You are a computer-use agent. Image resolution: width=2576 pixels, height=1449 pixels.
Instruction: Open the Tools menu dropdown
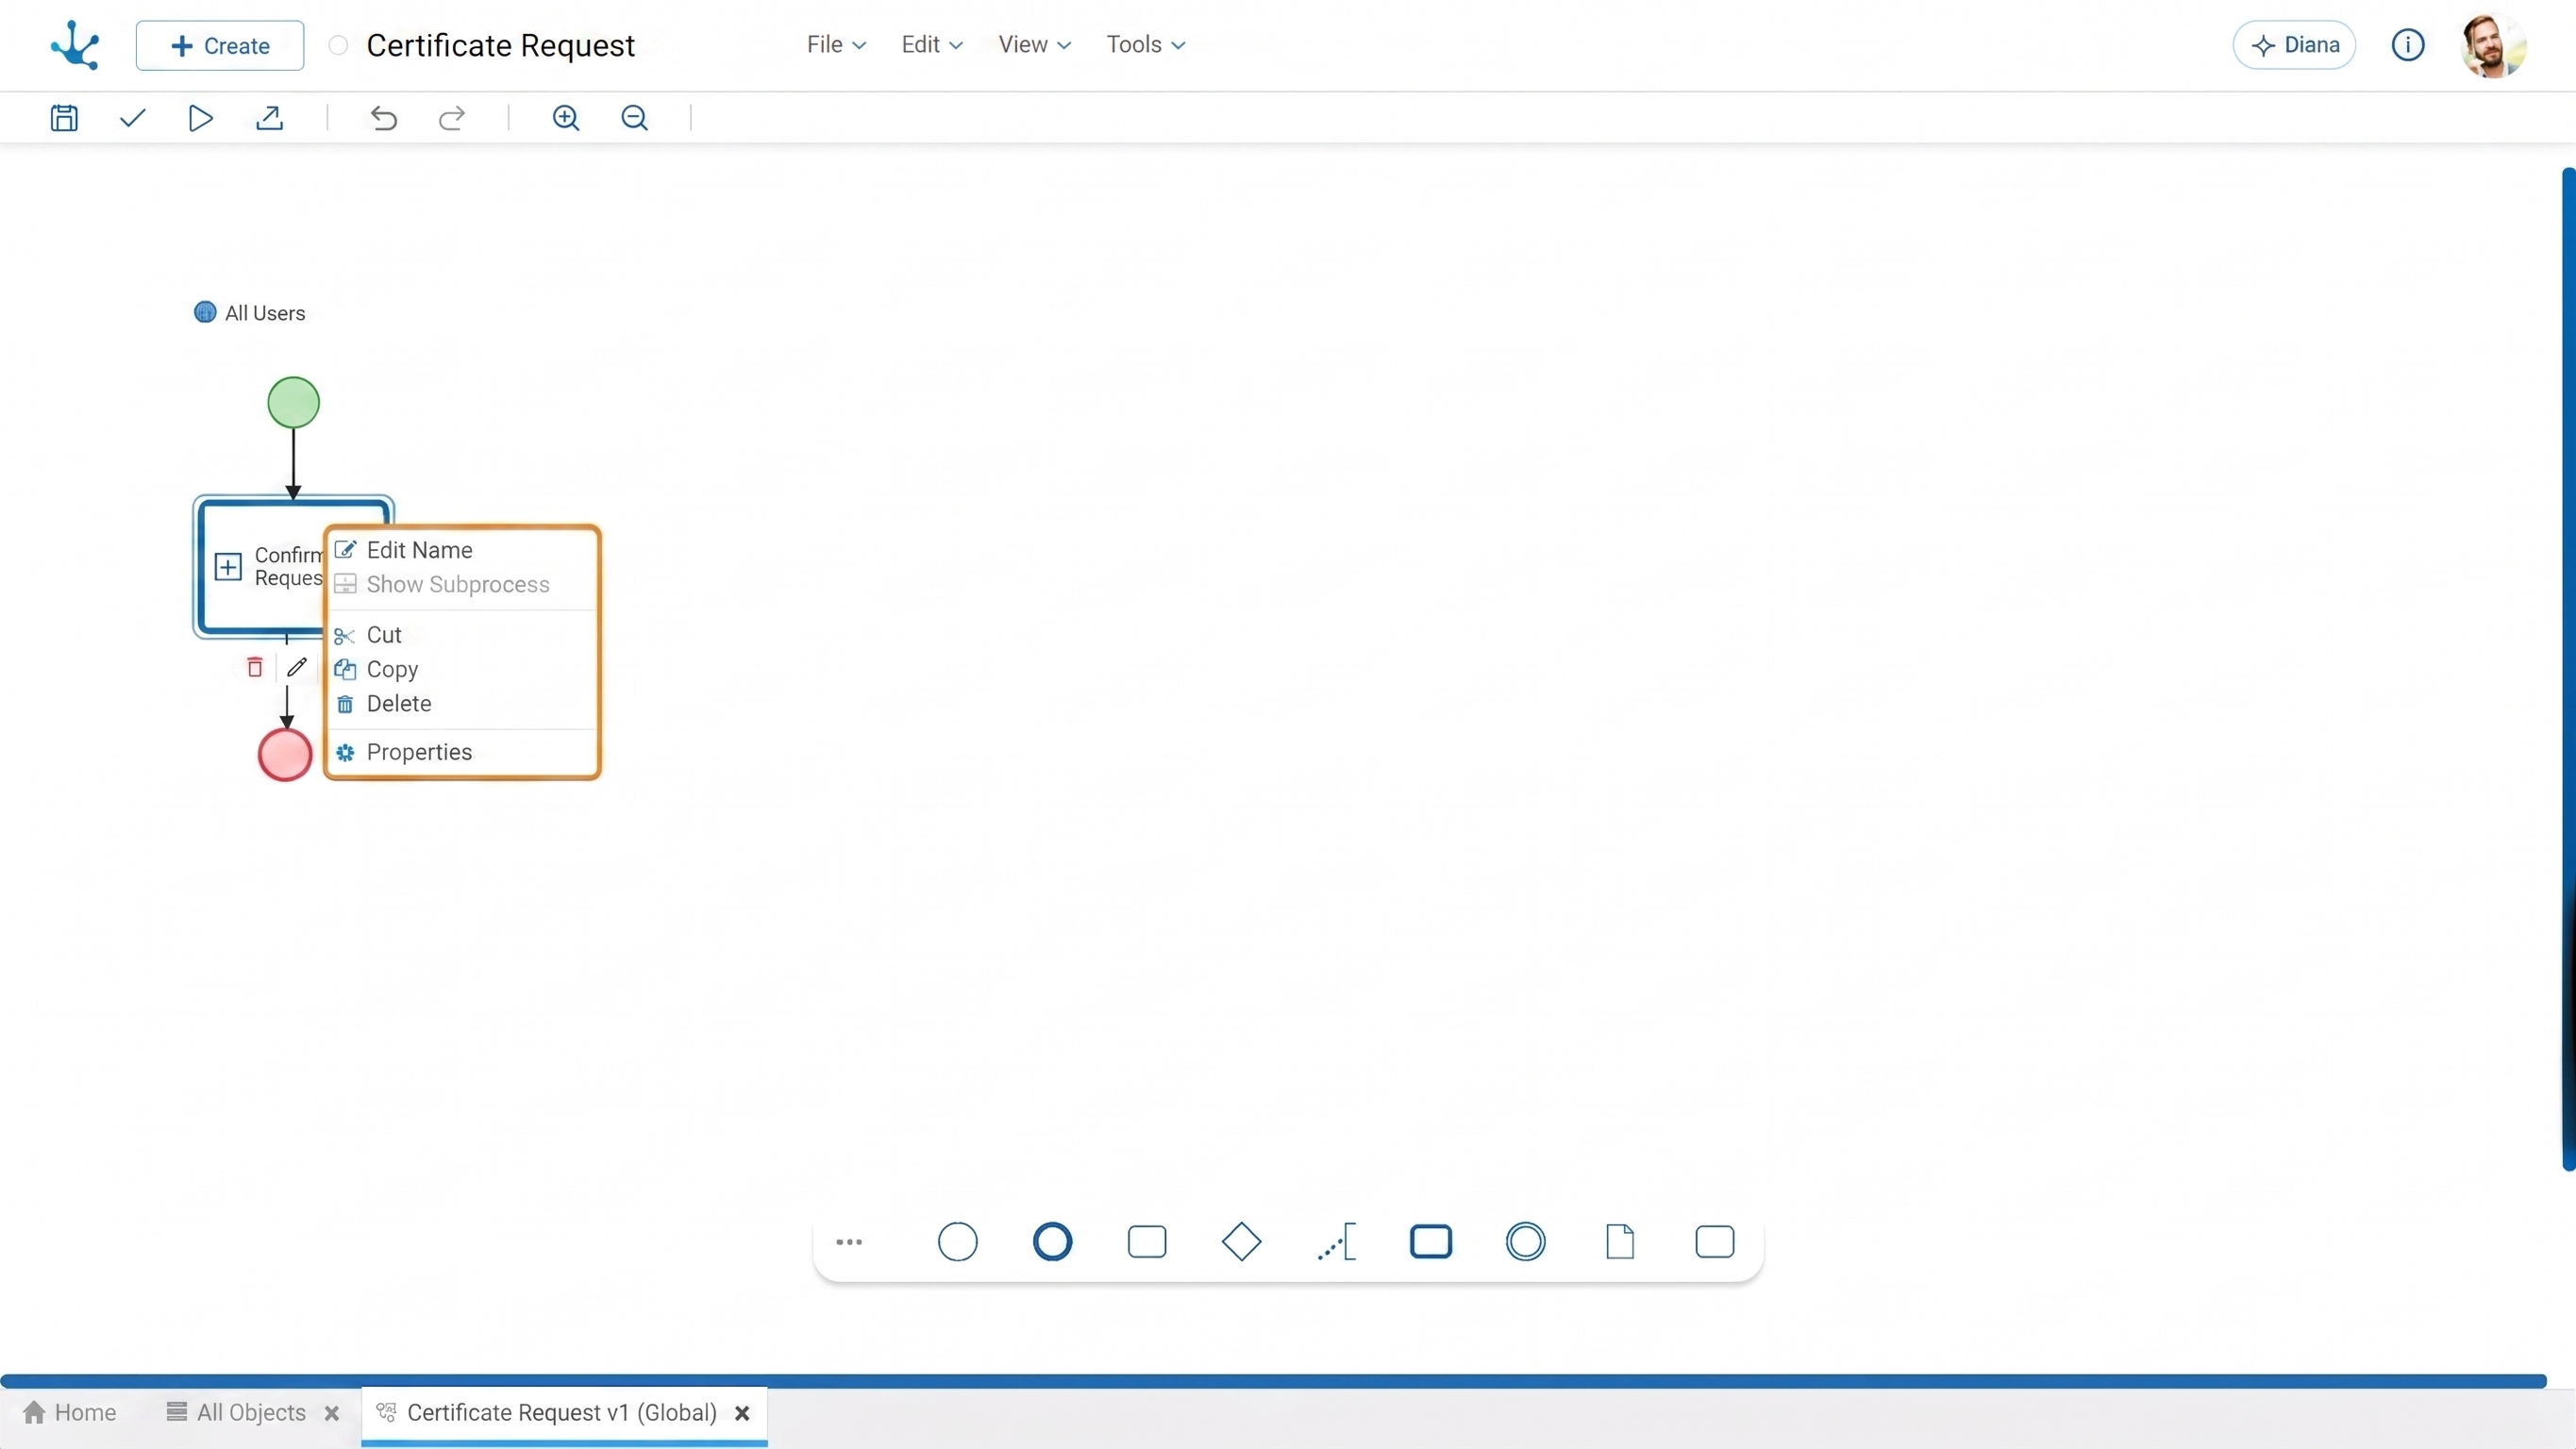[x=1146, y=45]
